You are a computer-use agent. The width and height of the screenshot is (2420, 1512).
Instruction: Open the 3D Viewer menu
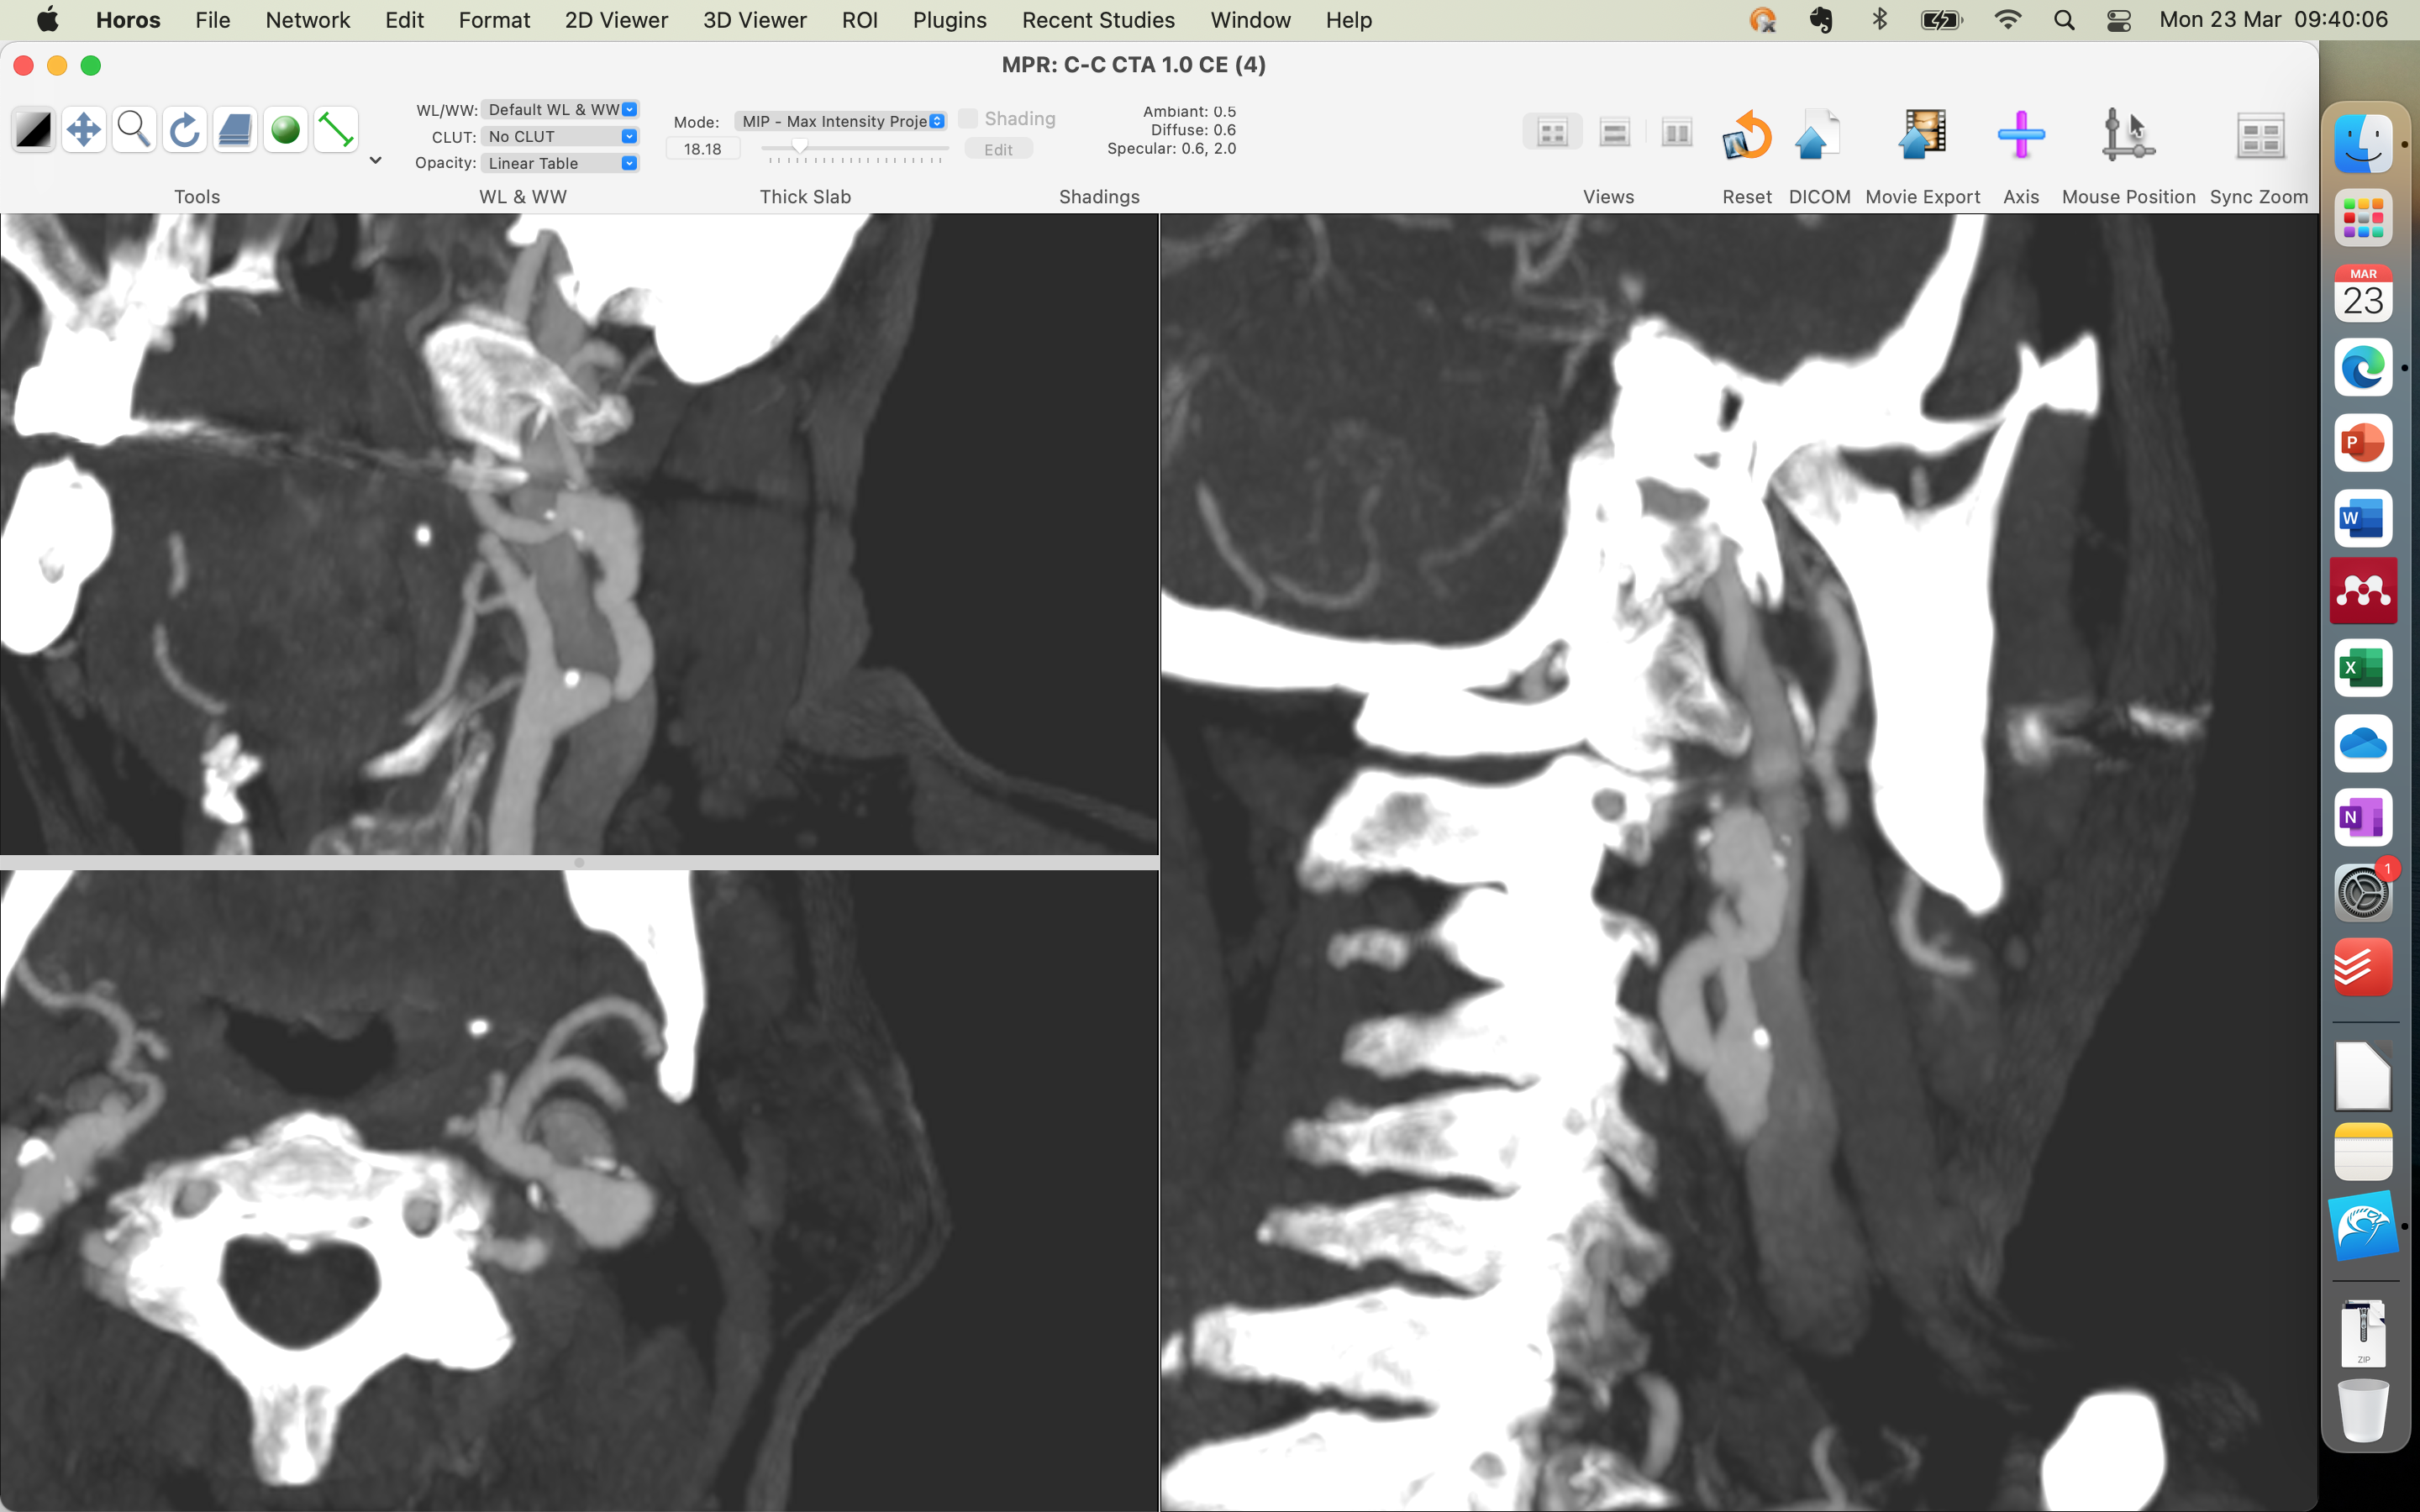(x=754, y=20)
